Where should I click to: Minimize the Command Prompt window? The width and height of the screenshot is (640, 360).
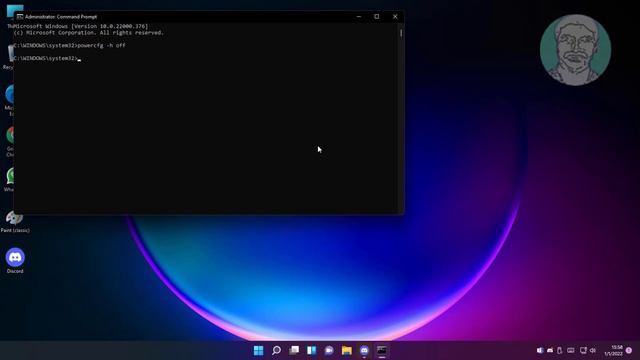pos(359,17)
